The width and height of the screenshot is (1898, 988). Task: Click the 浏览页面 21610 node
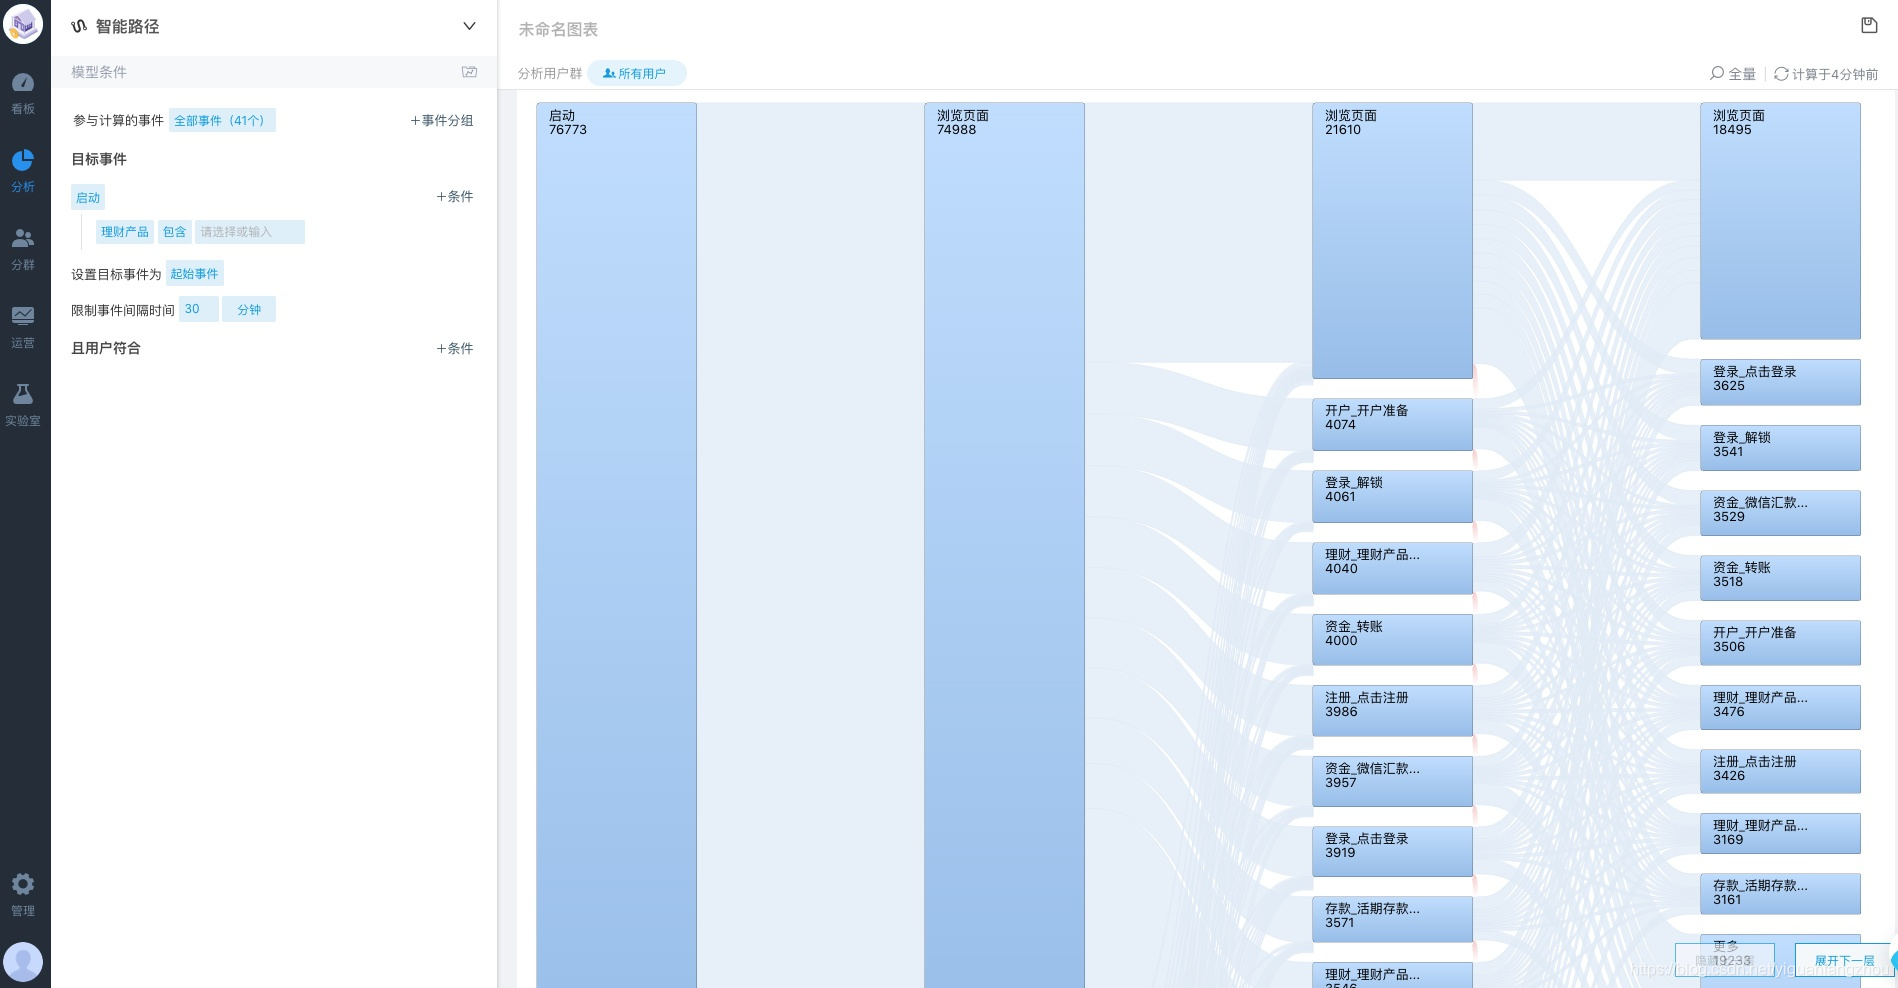[1392, 240]
